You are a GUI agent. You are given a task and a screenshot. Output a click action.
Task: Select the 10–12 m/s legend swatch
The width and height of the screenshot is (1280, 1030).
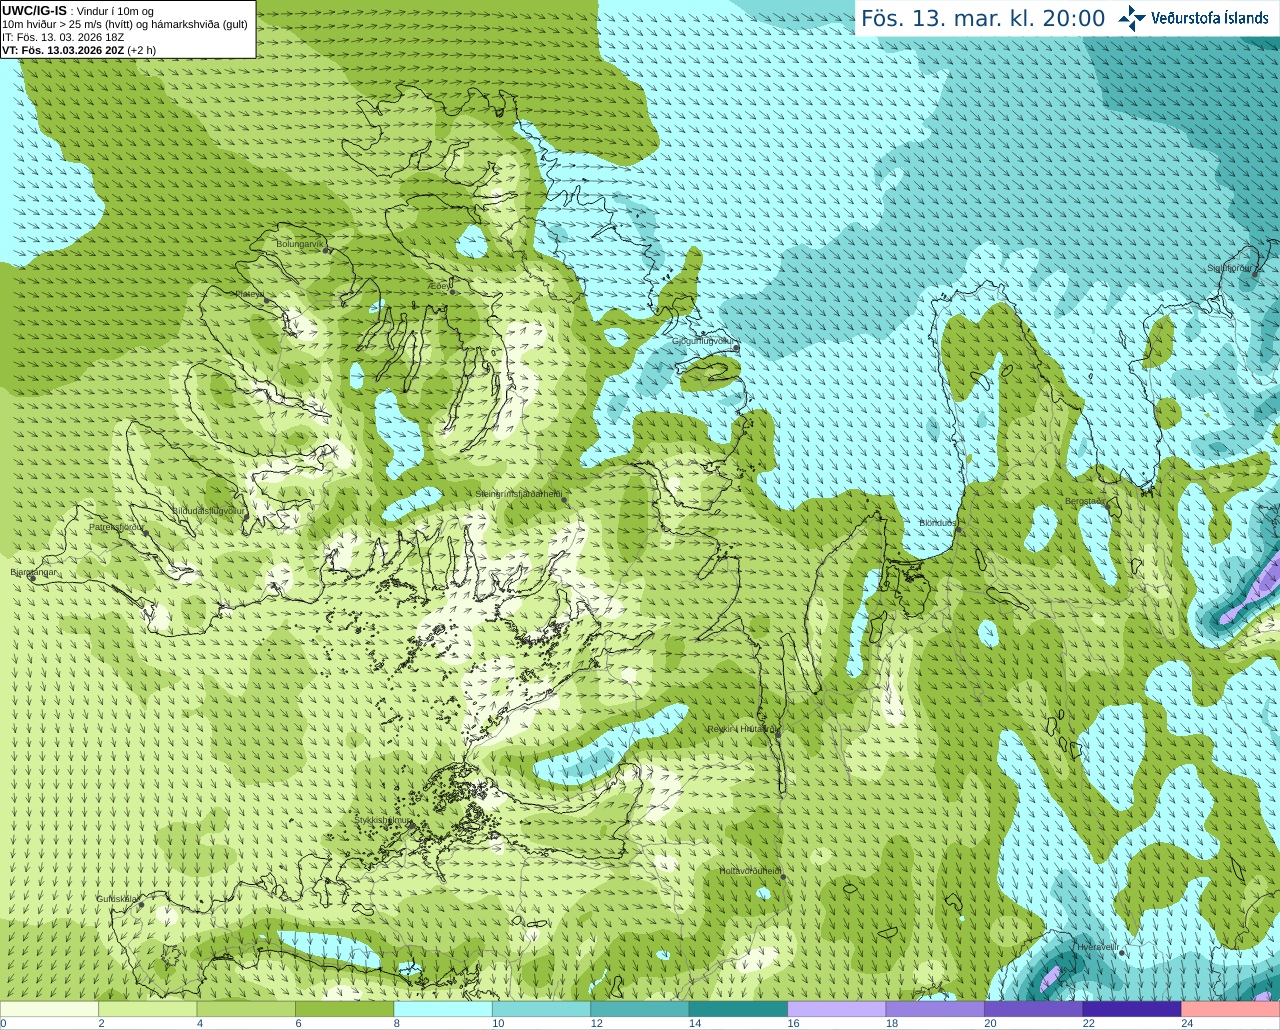point(541,1009)
